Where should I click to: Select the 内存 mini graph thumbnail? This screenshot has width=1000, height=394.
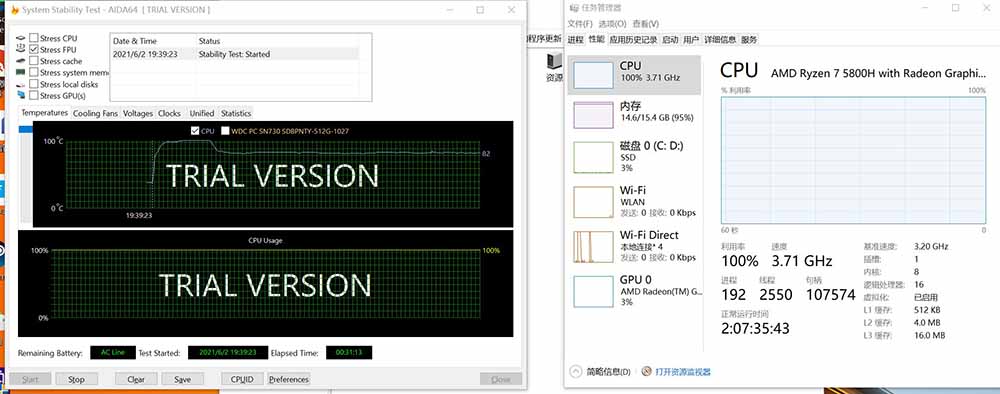point(593,115)
